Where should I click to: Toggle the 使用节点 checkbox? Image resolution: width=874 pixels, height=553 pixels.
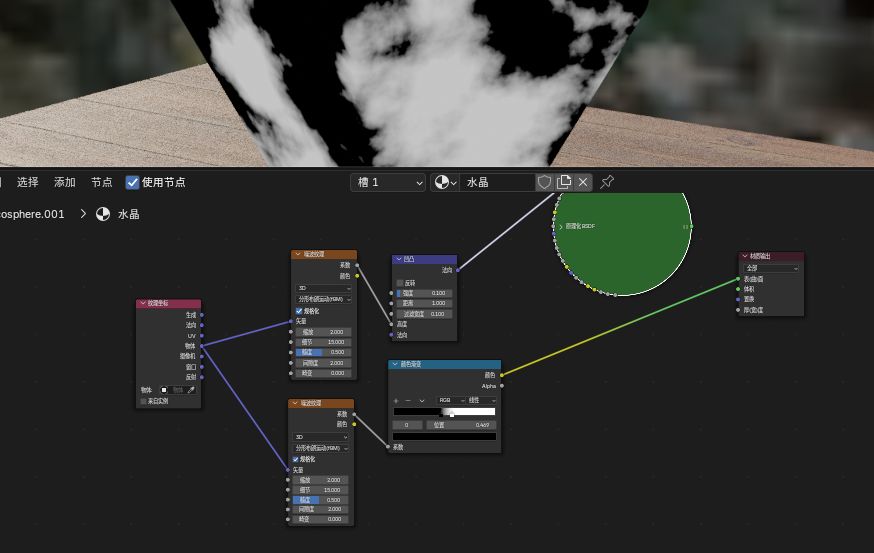pos(132,182)
